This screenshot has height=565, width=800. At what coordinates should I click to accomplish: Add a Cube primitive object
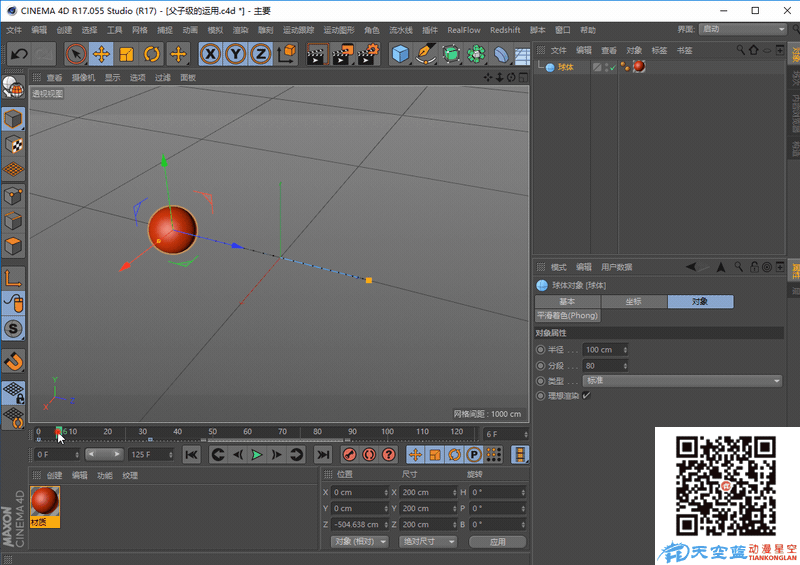click(x=401, y=54)
